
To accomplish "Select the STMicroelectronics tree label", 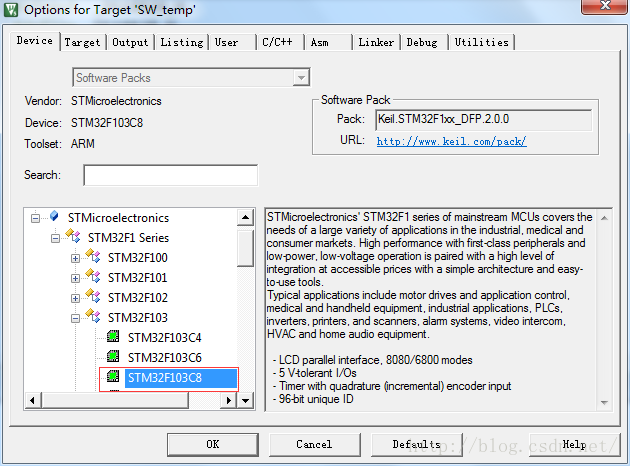I will (x=119, y=218).
